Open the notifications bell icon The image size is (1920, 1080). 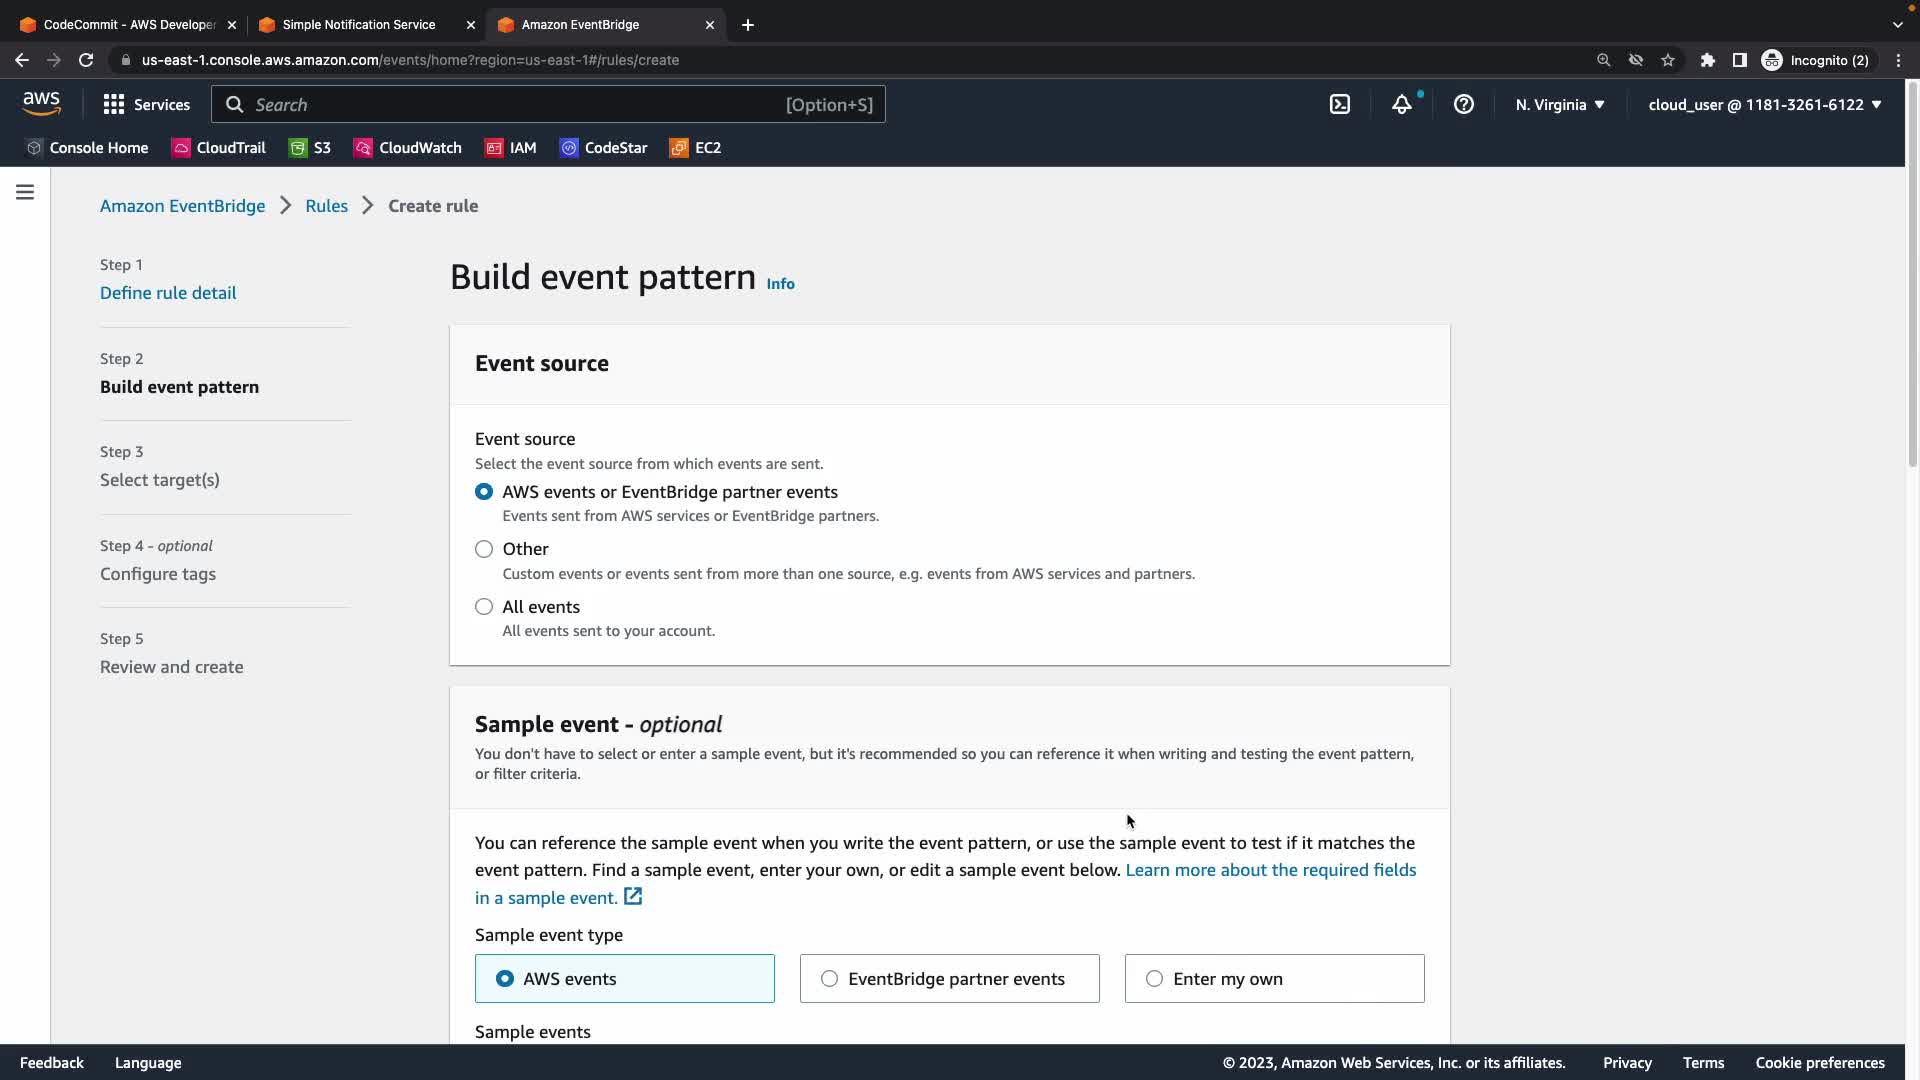[x=1402, y=104]
